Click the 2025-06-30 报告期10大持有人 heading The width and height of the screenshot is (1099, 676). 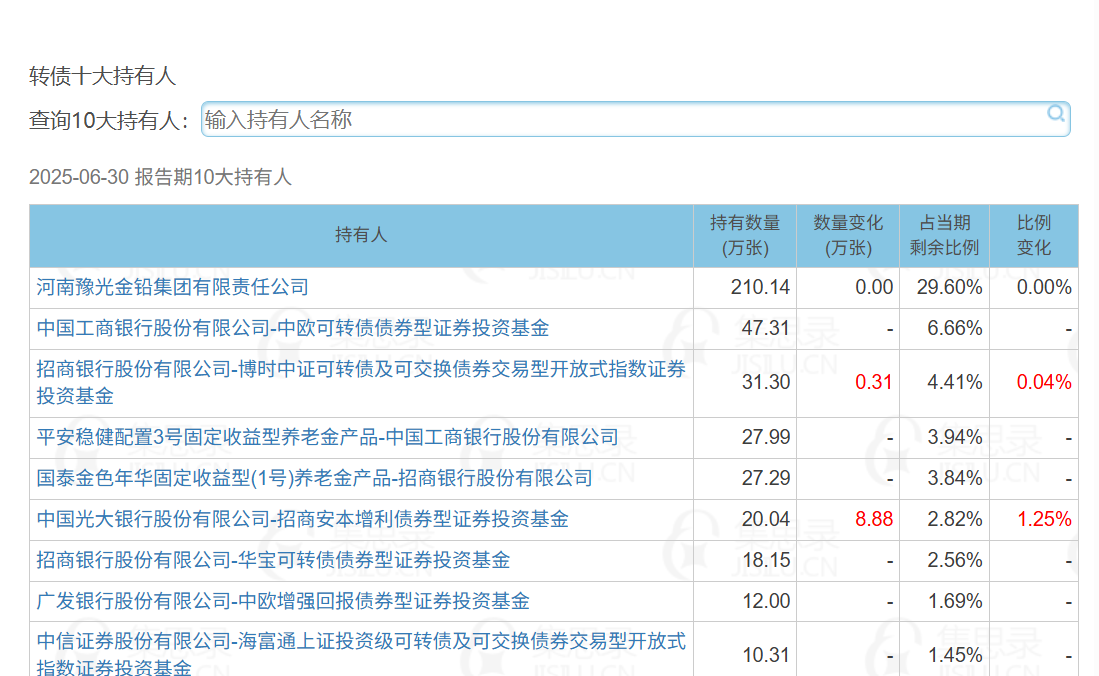160,177
